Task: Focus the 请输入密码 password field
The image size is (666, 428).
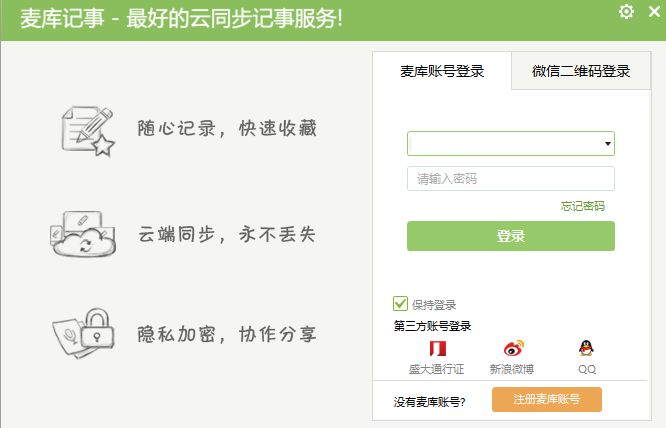Action: [510, 179]
